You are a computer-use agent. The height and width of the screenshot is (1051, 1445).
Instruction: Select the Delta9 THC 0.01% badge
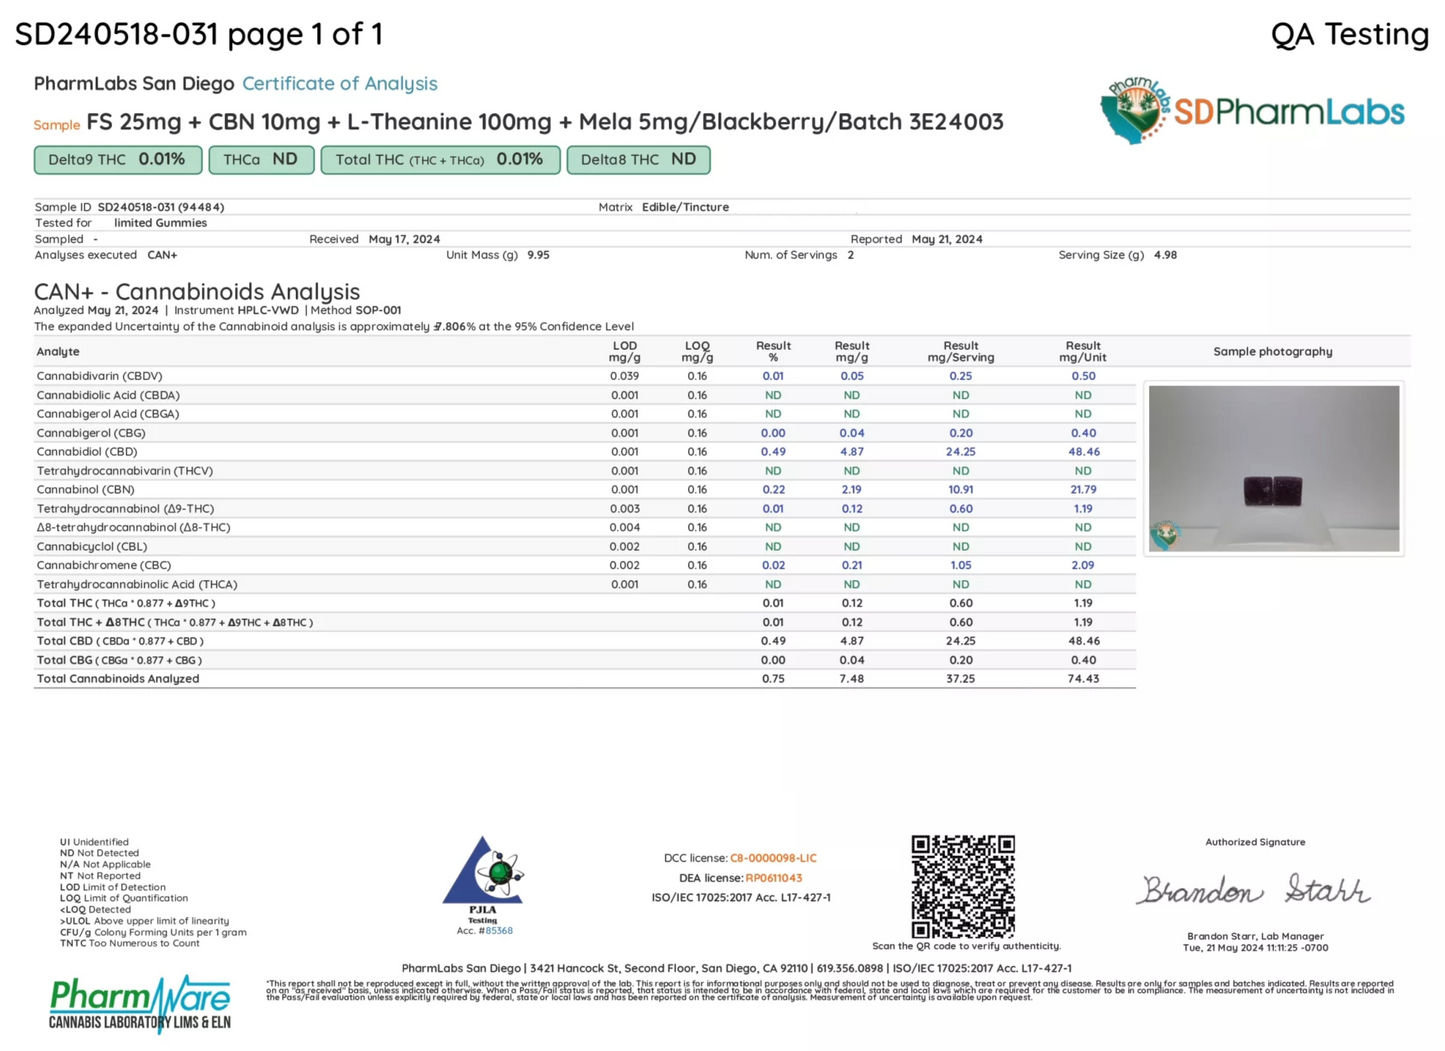pos(117,160)
